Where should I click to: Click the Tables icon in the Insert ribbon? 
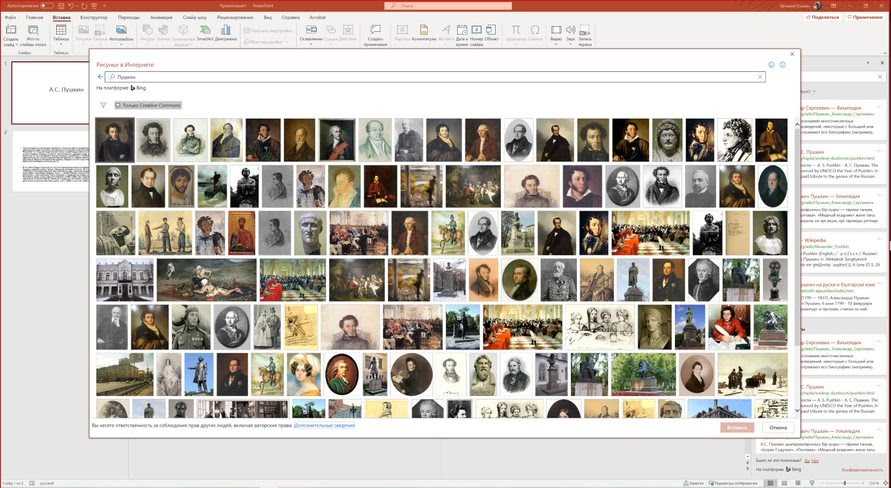coord(61,31)
